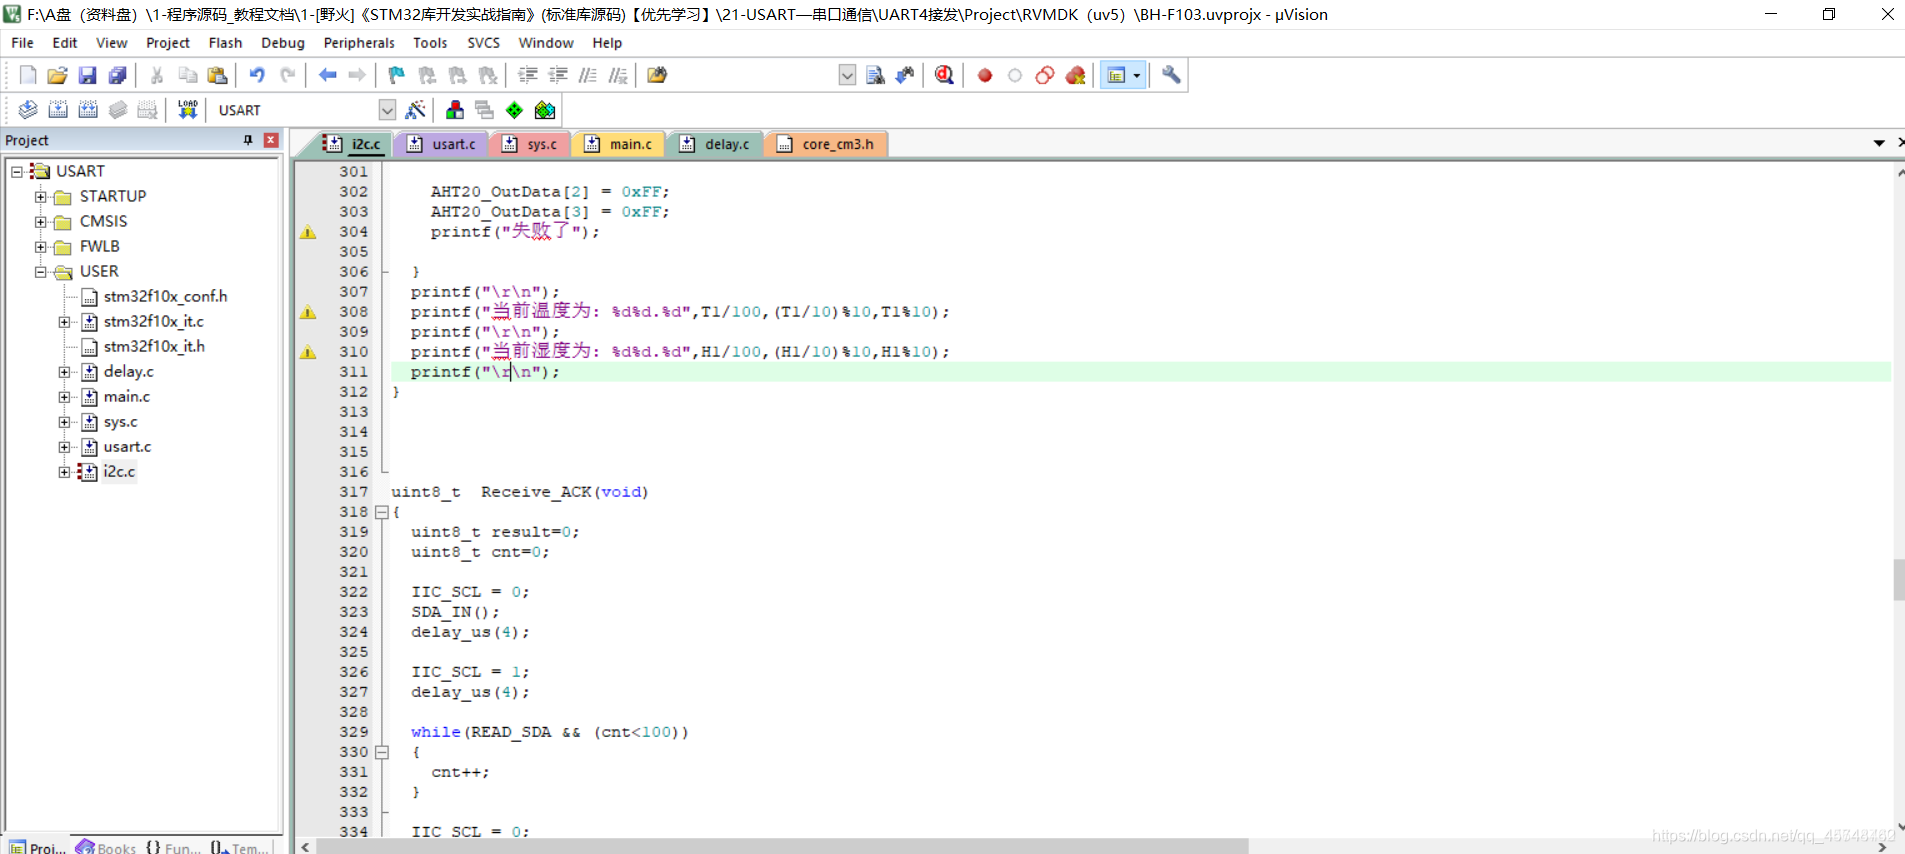
Task: Expand the FWLB group in the project tree
Action: (41, 247)
